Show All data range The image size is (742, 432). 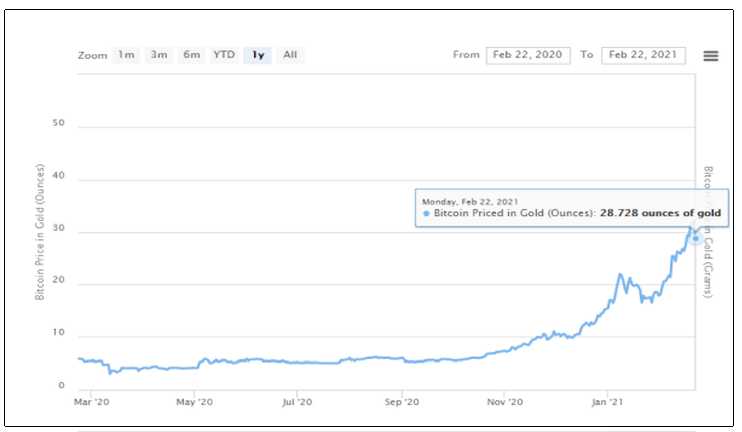tap(290, 55)
